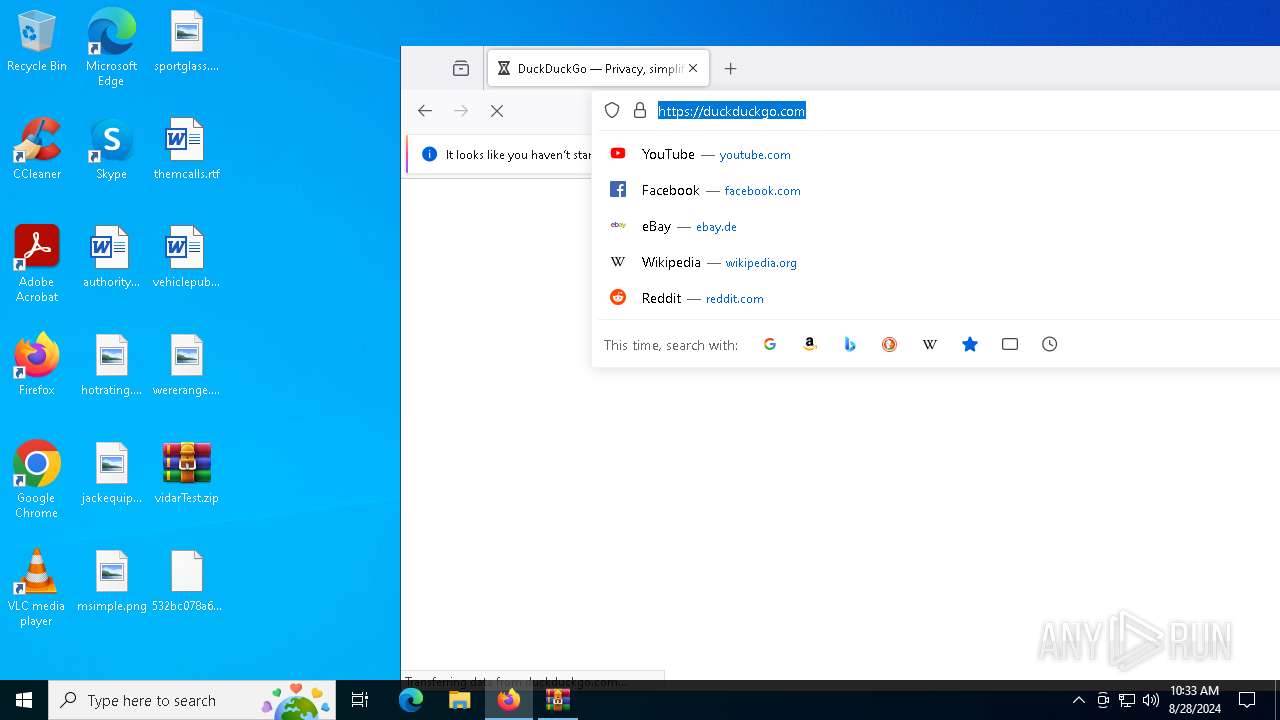Search this time with DuckDuckGo
The width and height of the screenshot is (1280, 720).
(x=890, y=344)
